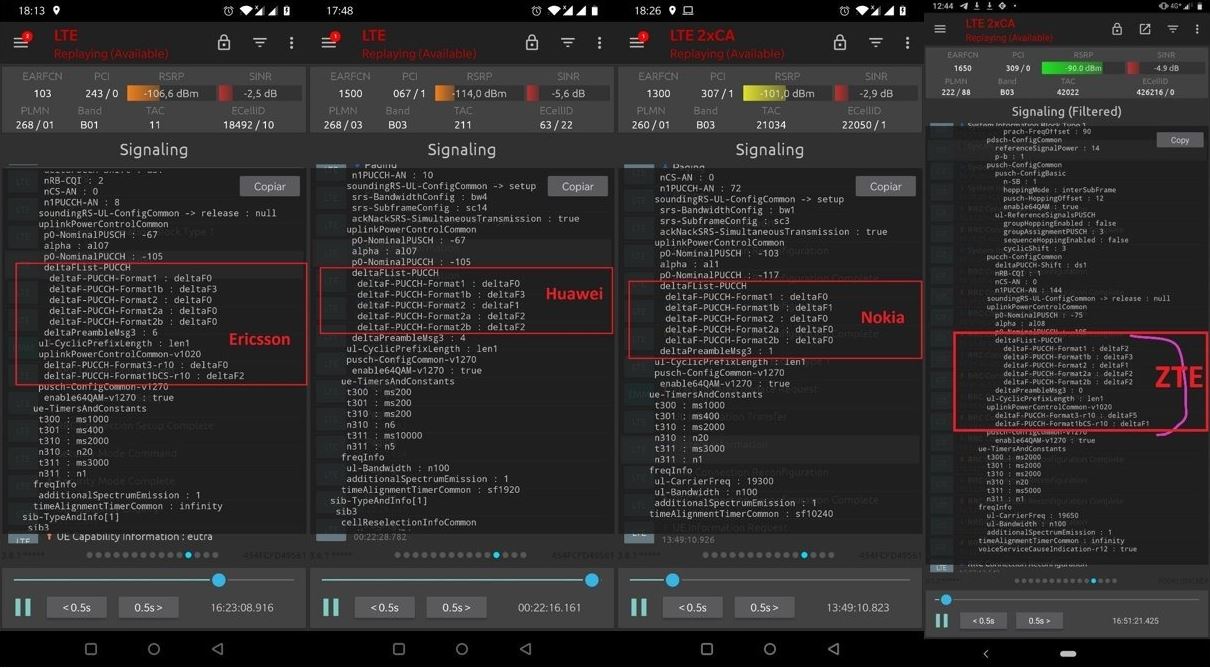Image resolution: width=1210 pixels, height=668 pixels.
Task: Click the open-external share icon in the 12:44 screen
Action: (x=1145, y=29)
